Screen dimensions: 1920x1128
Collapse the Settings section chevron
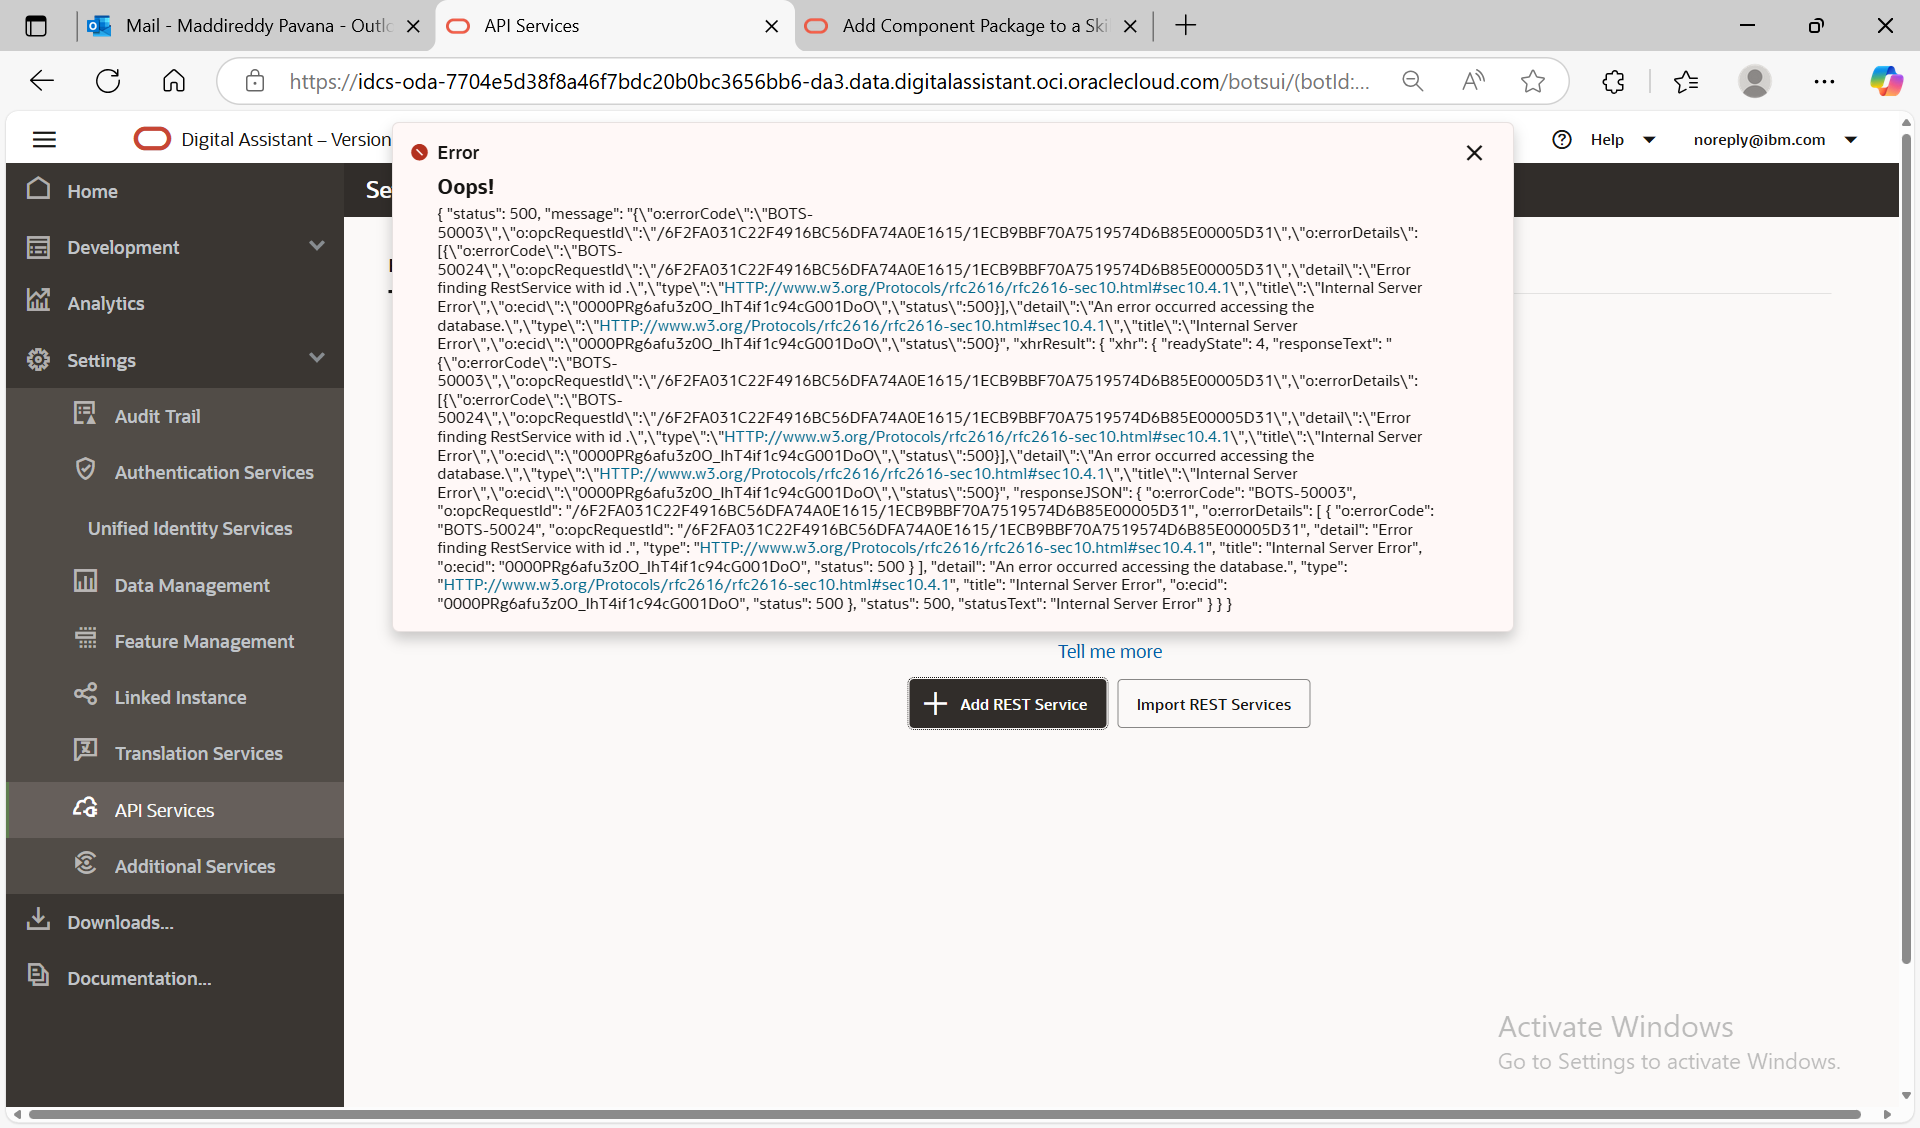point(317,358)
